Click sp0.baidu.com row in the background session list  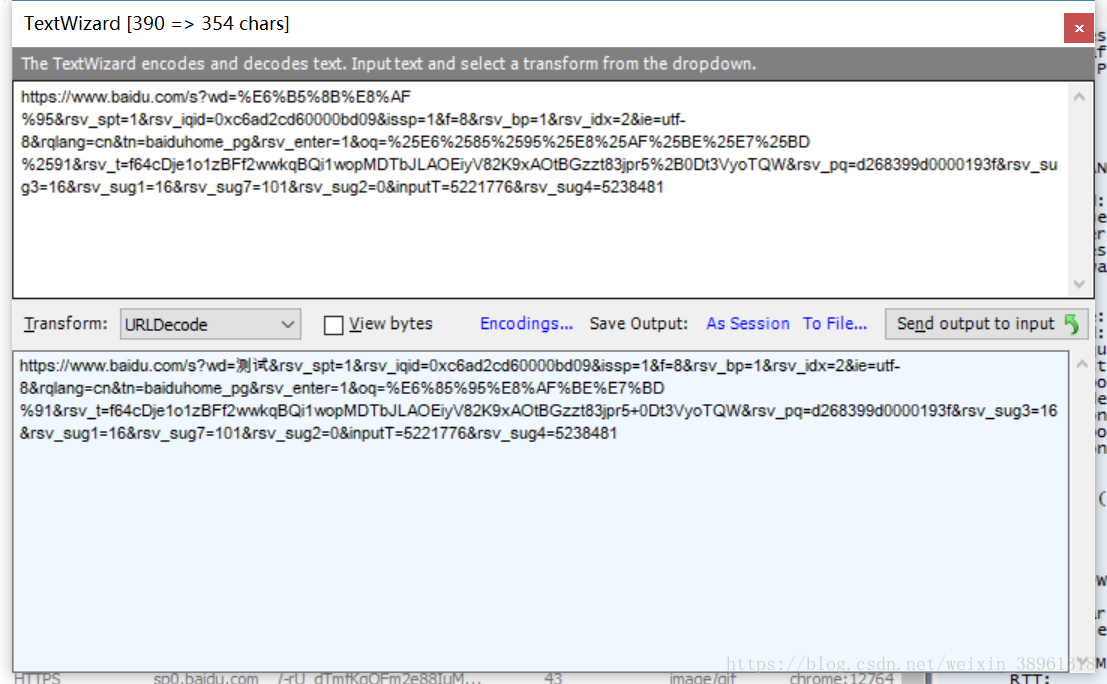(x=459, y=678)
